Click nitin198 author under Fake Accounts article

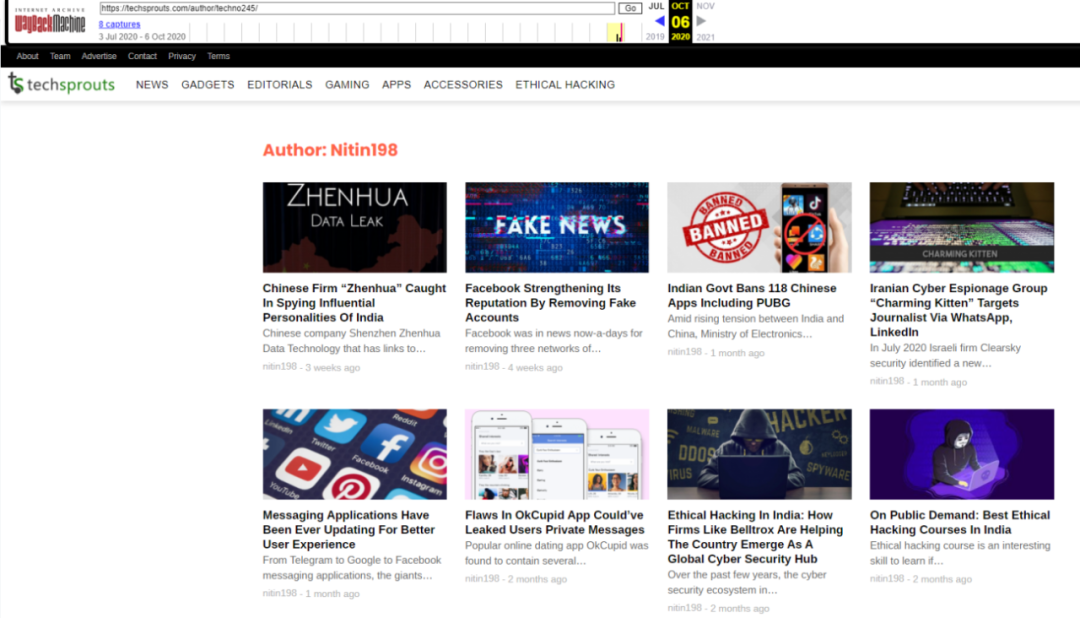[481, 367]
